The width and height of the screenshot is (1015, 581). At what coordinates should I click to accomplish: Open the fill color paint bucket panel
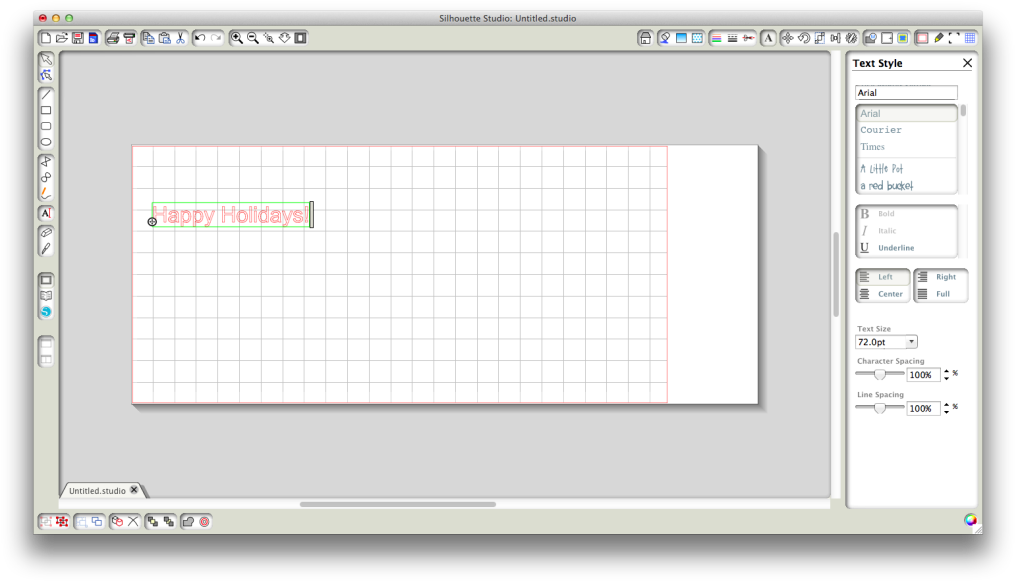665,38
